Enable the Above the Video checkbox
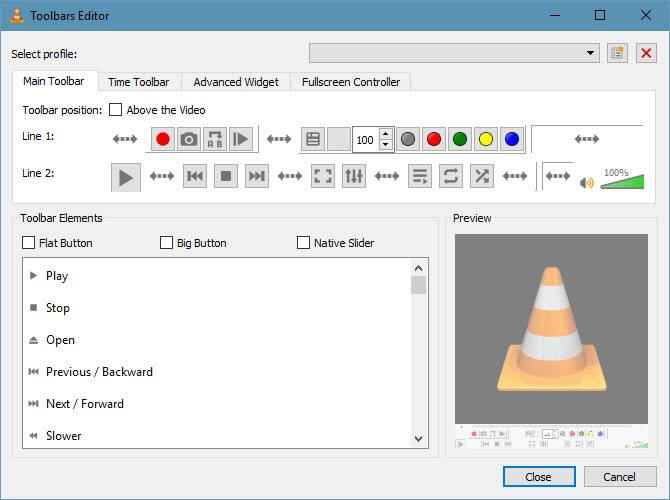670x500 pixels. point(115,110)
